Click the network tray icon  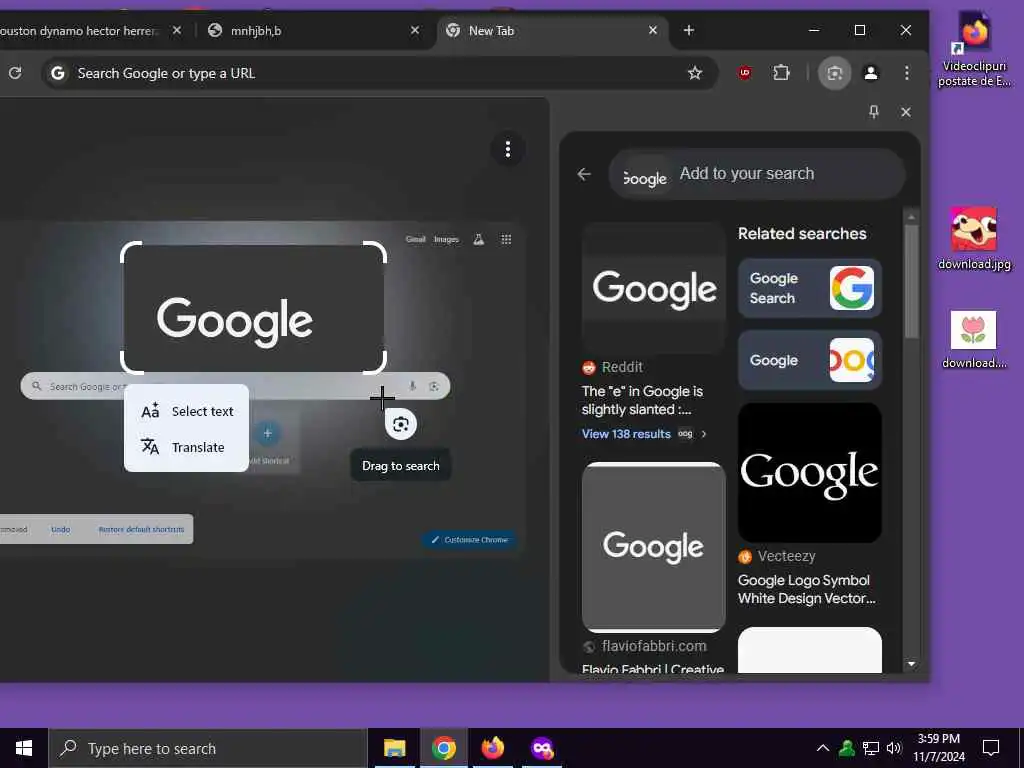(871, 748)
